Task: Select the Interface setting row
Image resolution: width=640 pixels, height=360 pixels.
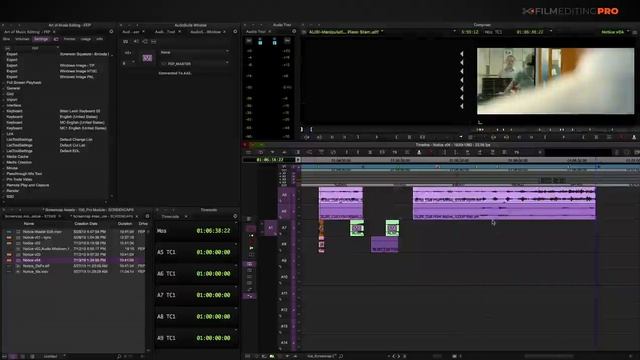Action: [14, 105]
